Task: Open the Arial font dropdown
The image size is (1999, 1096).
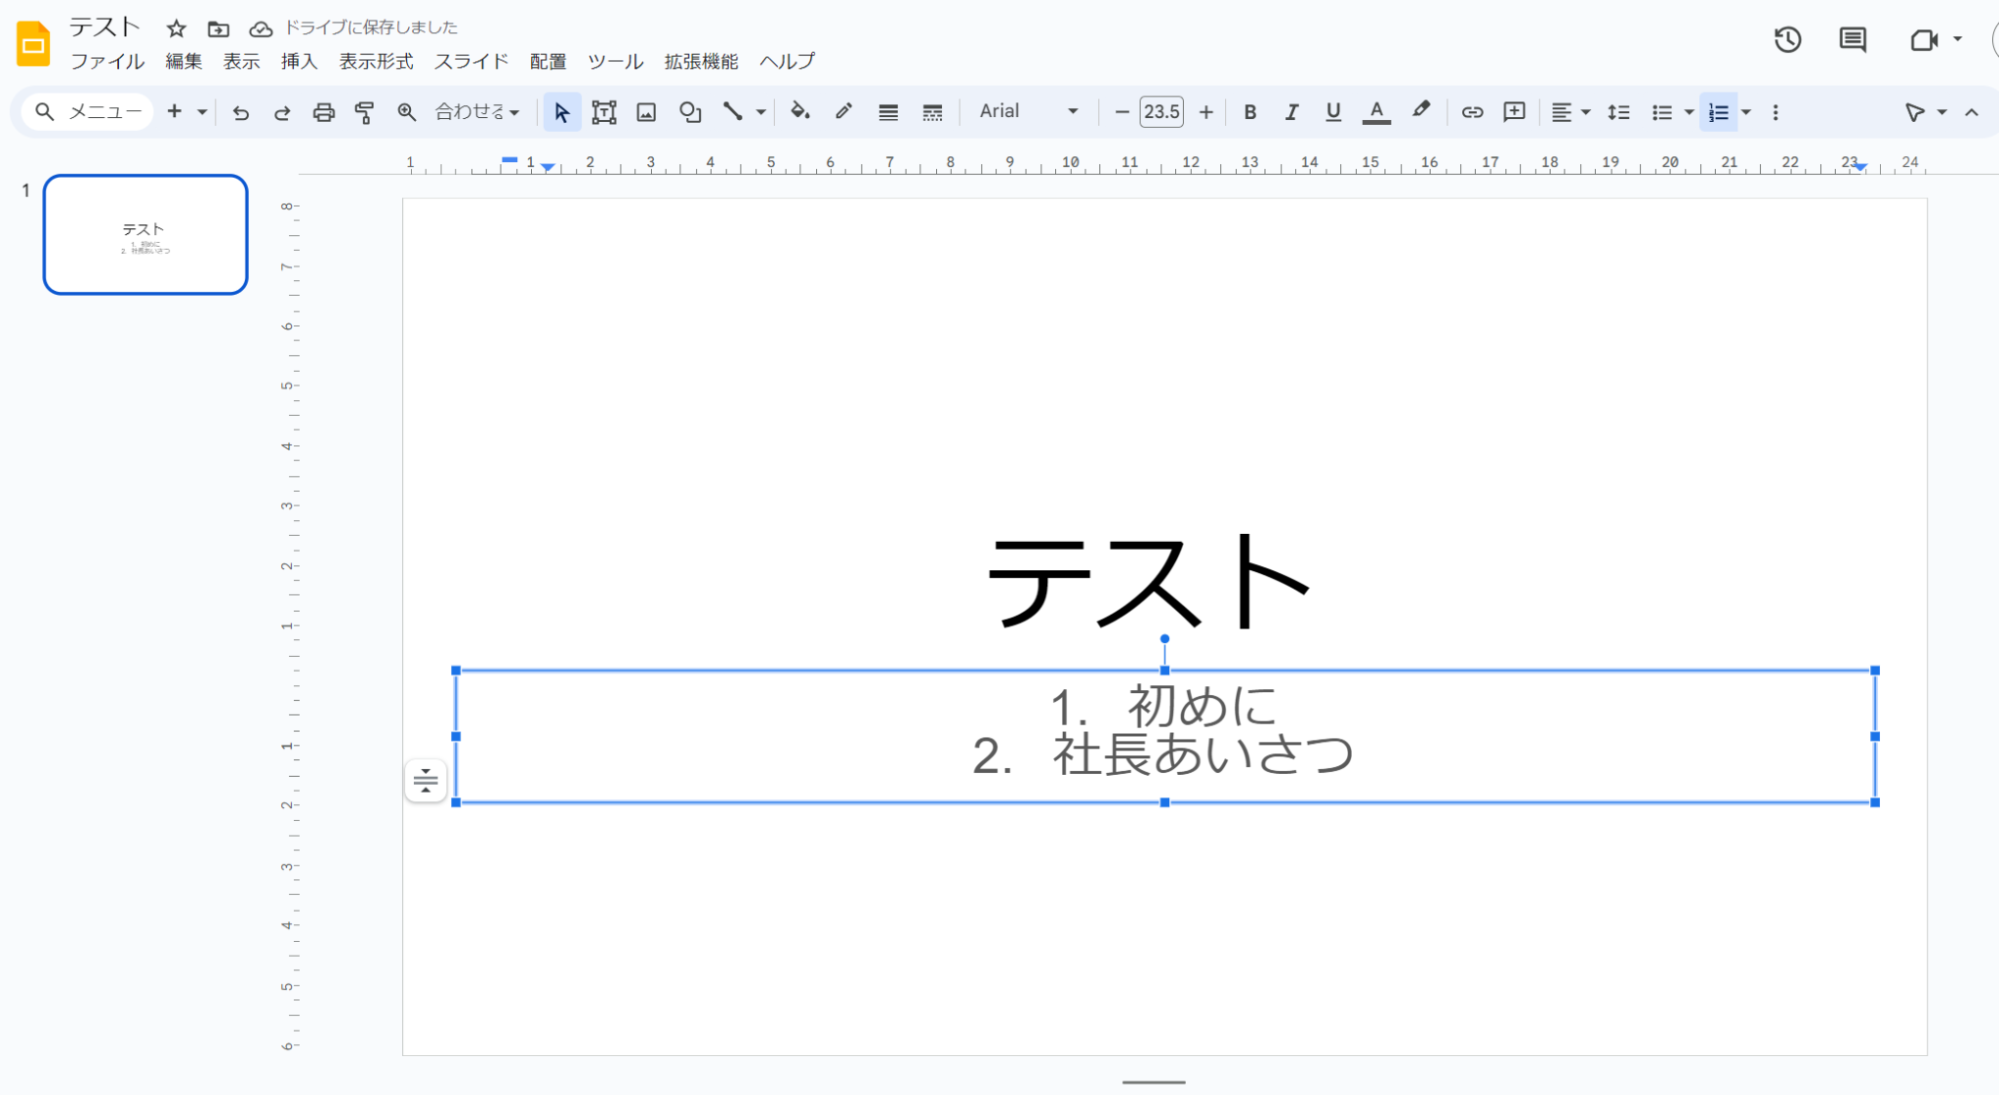Action: 1028,111
